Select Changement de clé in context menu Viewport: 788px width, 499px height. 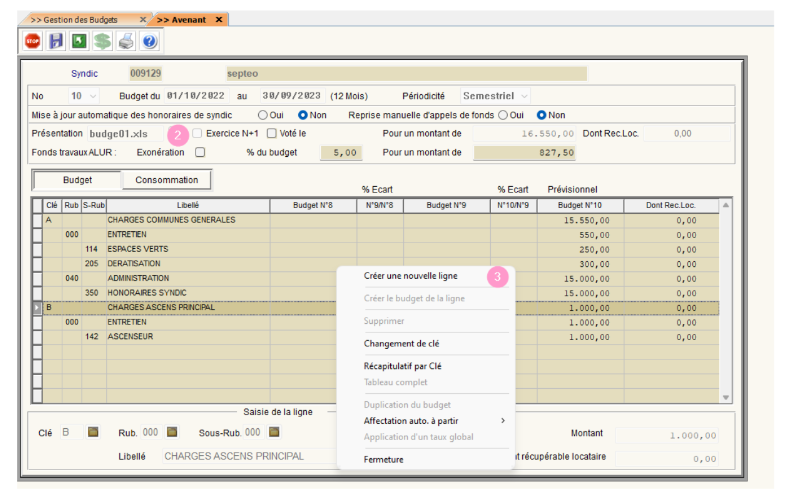(401, 343)
